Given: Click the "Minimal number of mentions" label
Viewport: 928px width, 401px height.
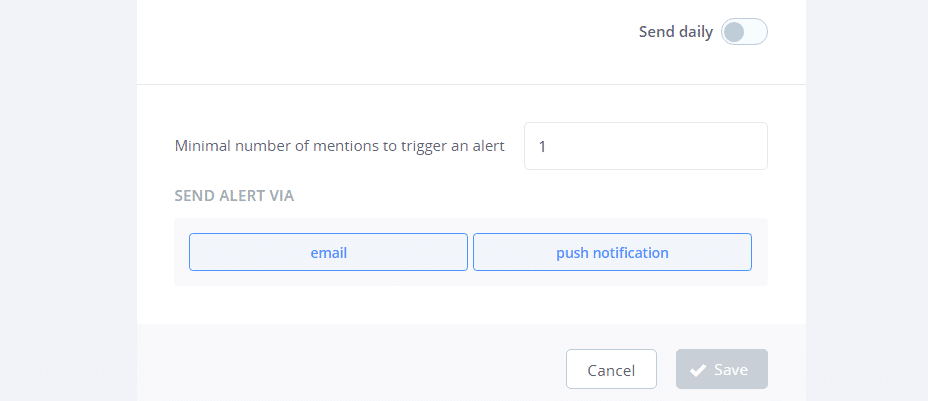Looking at the screenshot, I should coord(339,146).
